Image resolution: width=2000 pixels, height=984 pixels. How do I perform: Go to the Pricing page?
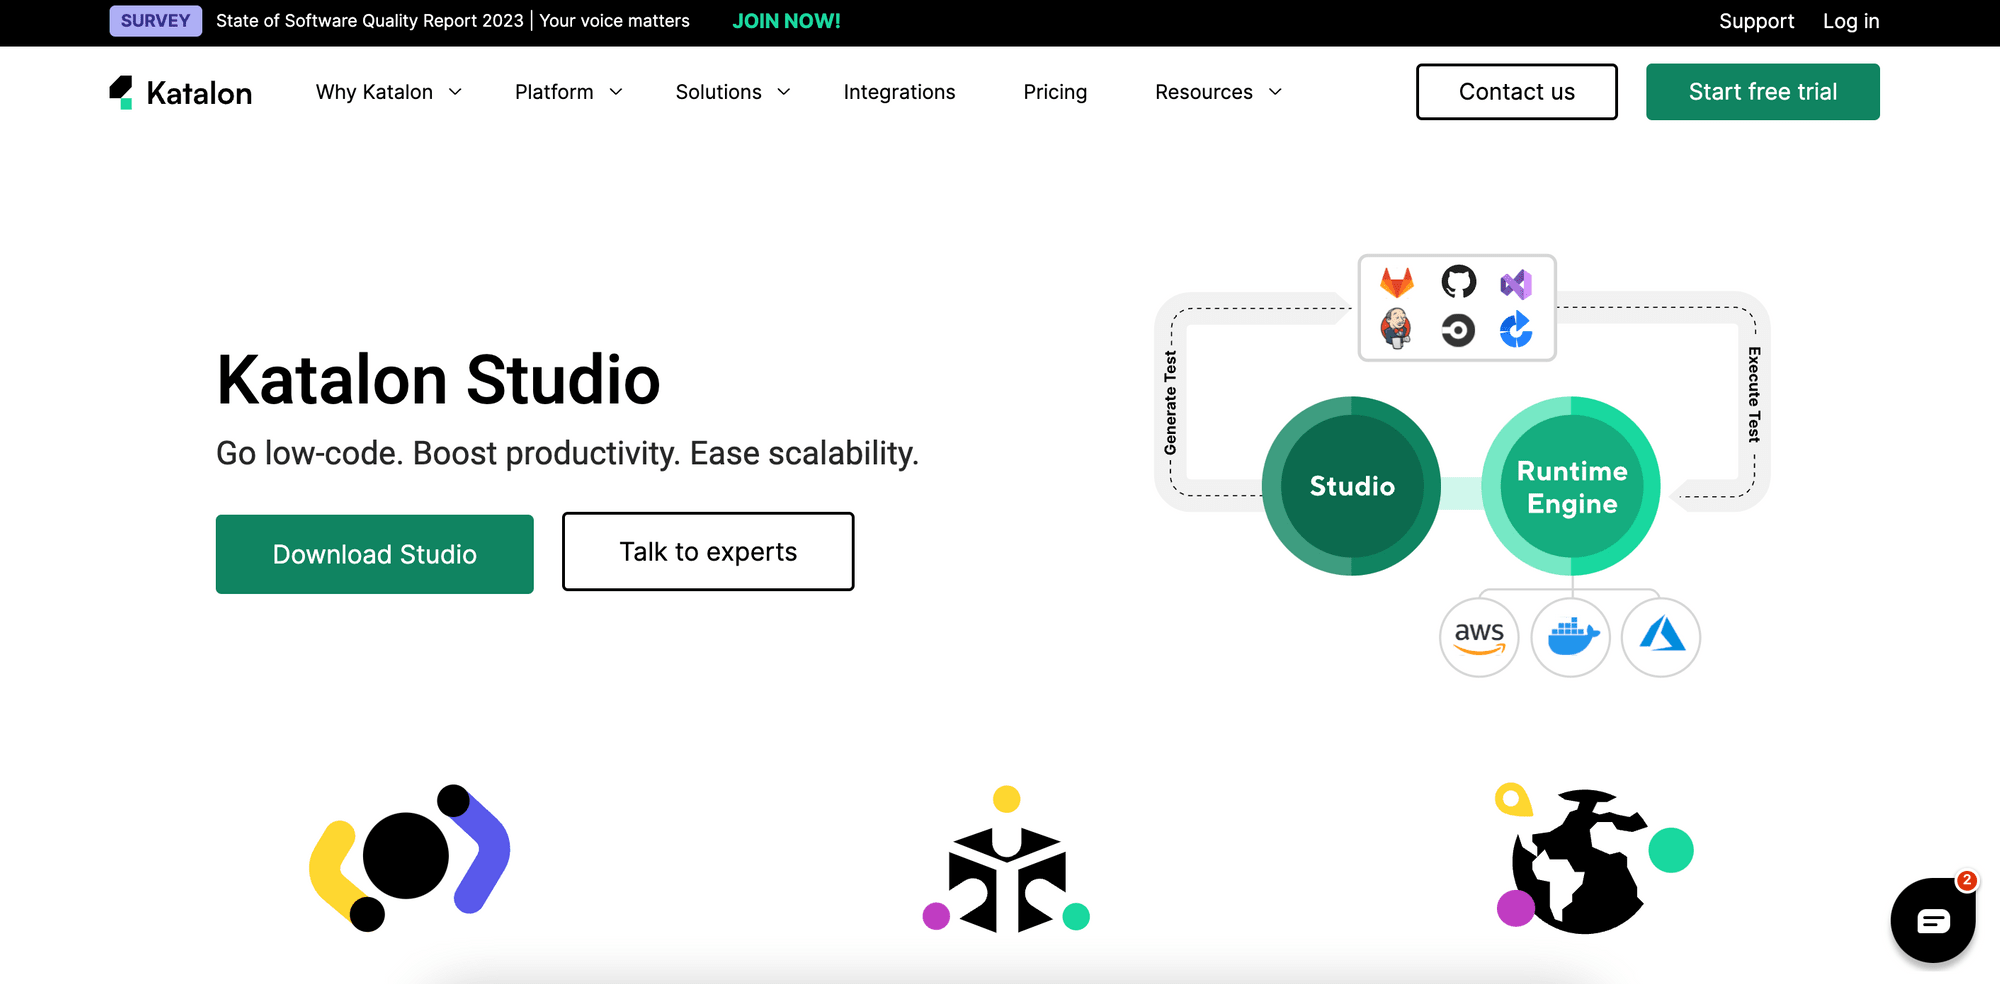pos(1055,92)
